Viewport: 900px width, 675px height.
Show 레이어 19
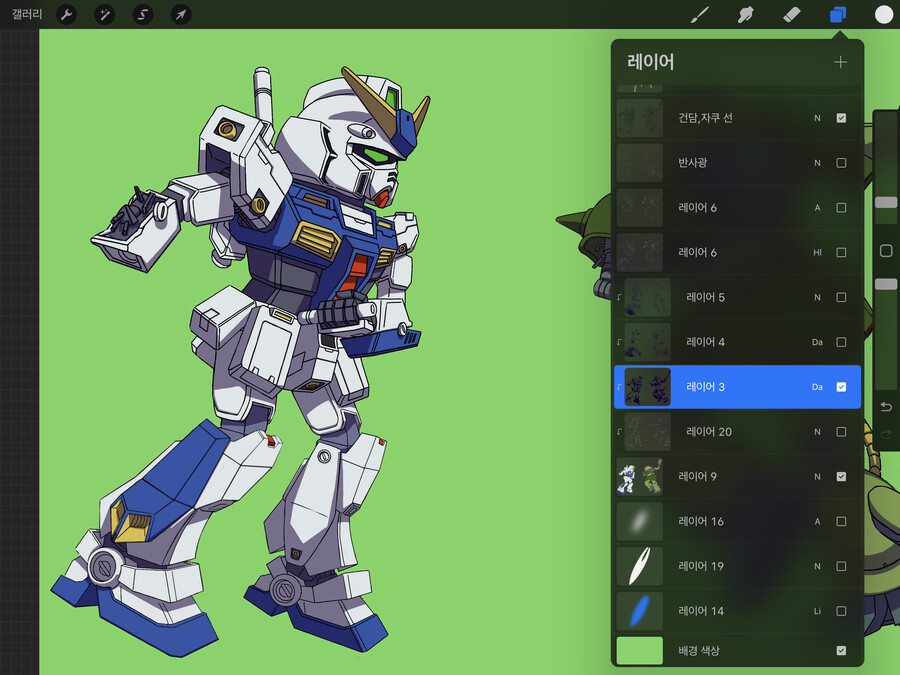pos(841,566)
